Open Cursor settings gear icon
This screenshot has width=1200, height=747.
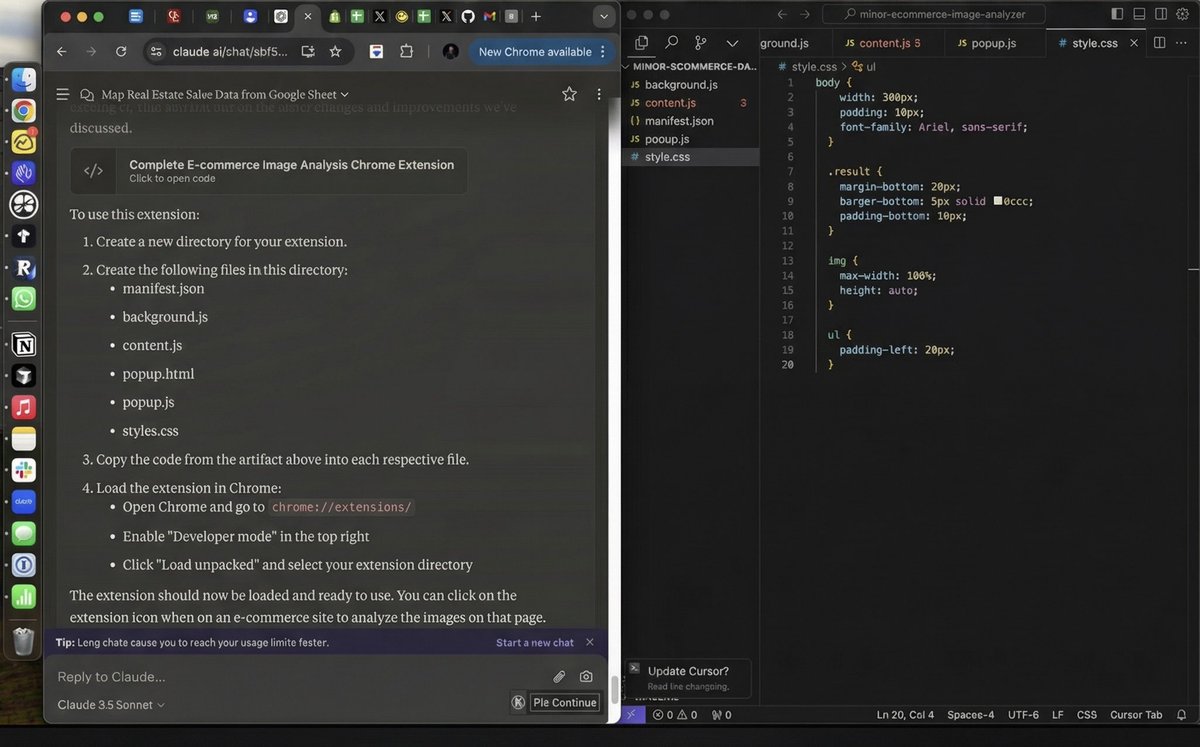click(1184, 14)
